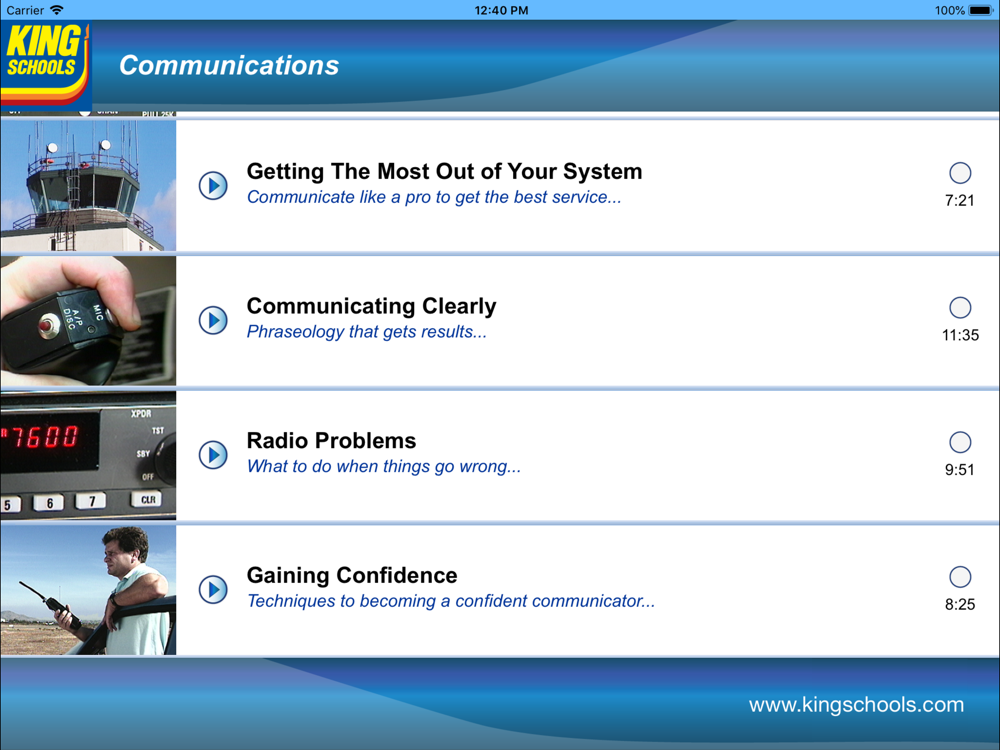The width and height of the screenshot is (1000, 750).
Task: Click 'Phraseology that gets results...' subtitle
Action: point(366,332)
